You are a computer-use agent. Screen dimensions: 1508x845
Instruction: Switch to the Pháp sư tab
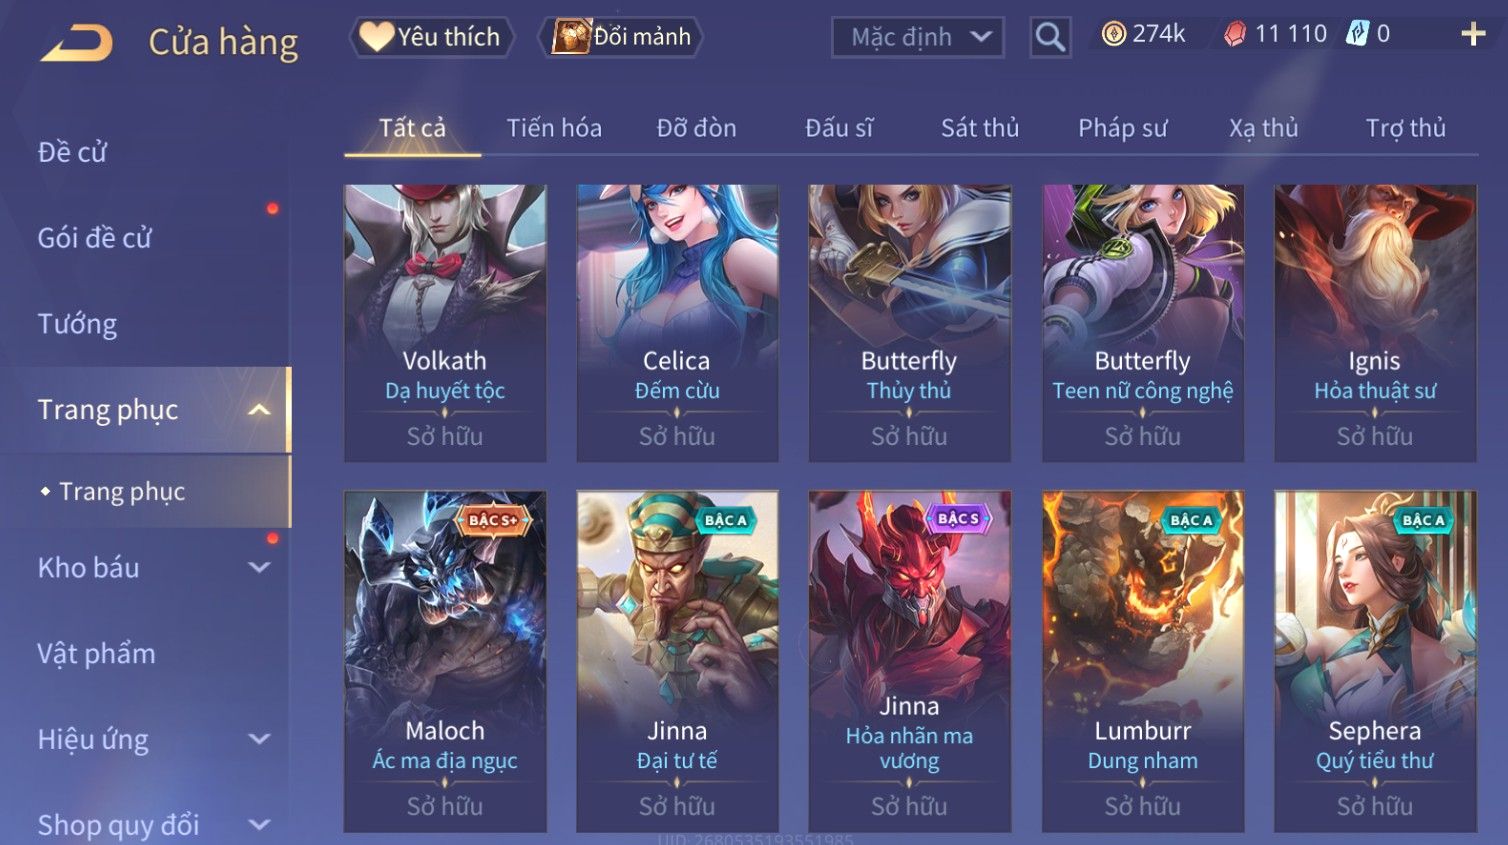(1122, 128)
